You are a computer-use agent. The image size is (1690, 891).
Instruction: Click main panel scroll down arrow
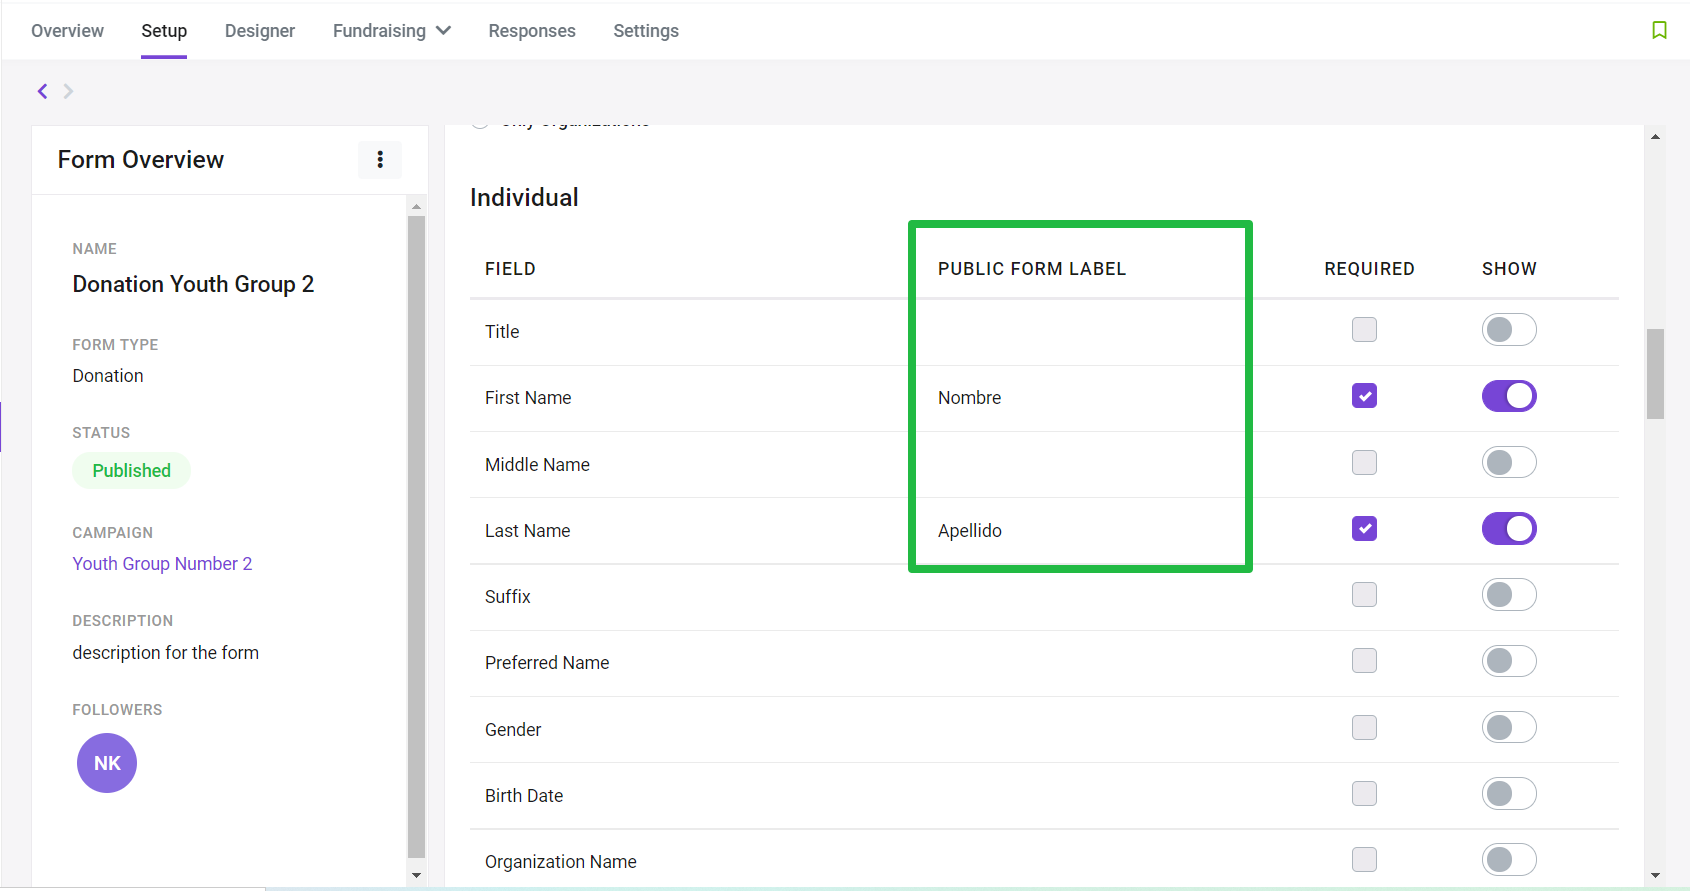pyautogui.click(x=1655, y=875)
